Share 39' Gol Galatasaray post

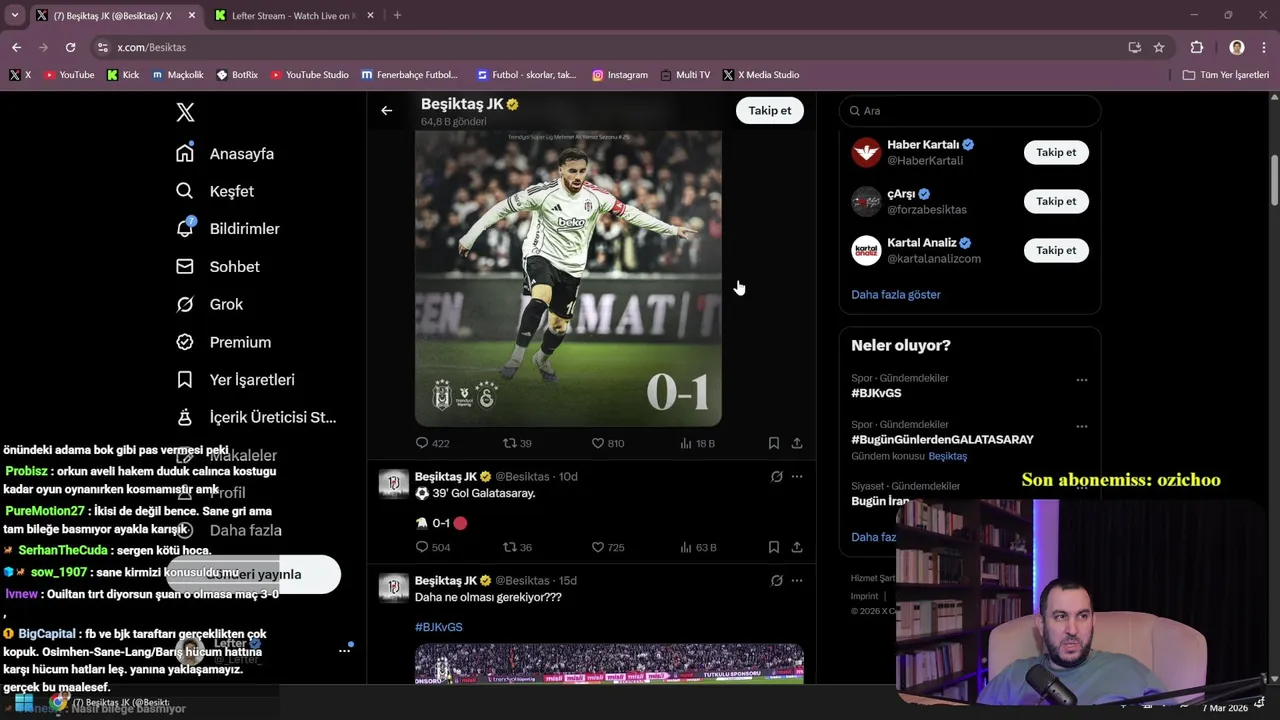pyautogui.click(x=797, y=547)
